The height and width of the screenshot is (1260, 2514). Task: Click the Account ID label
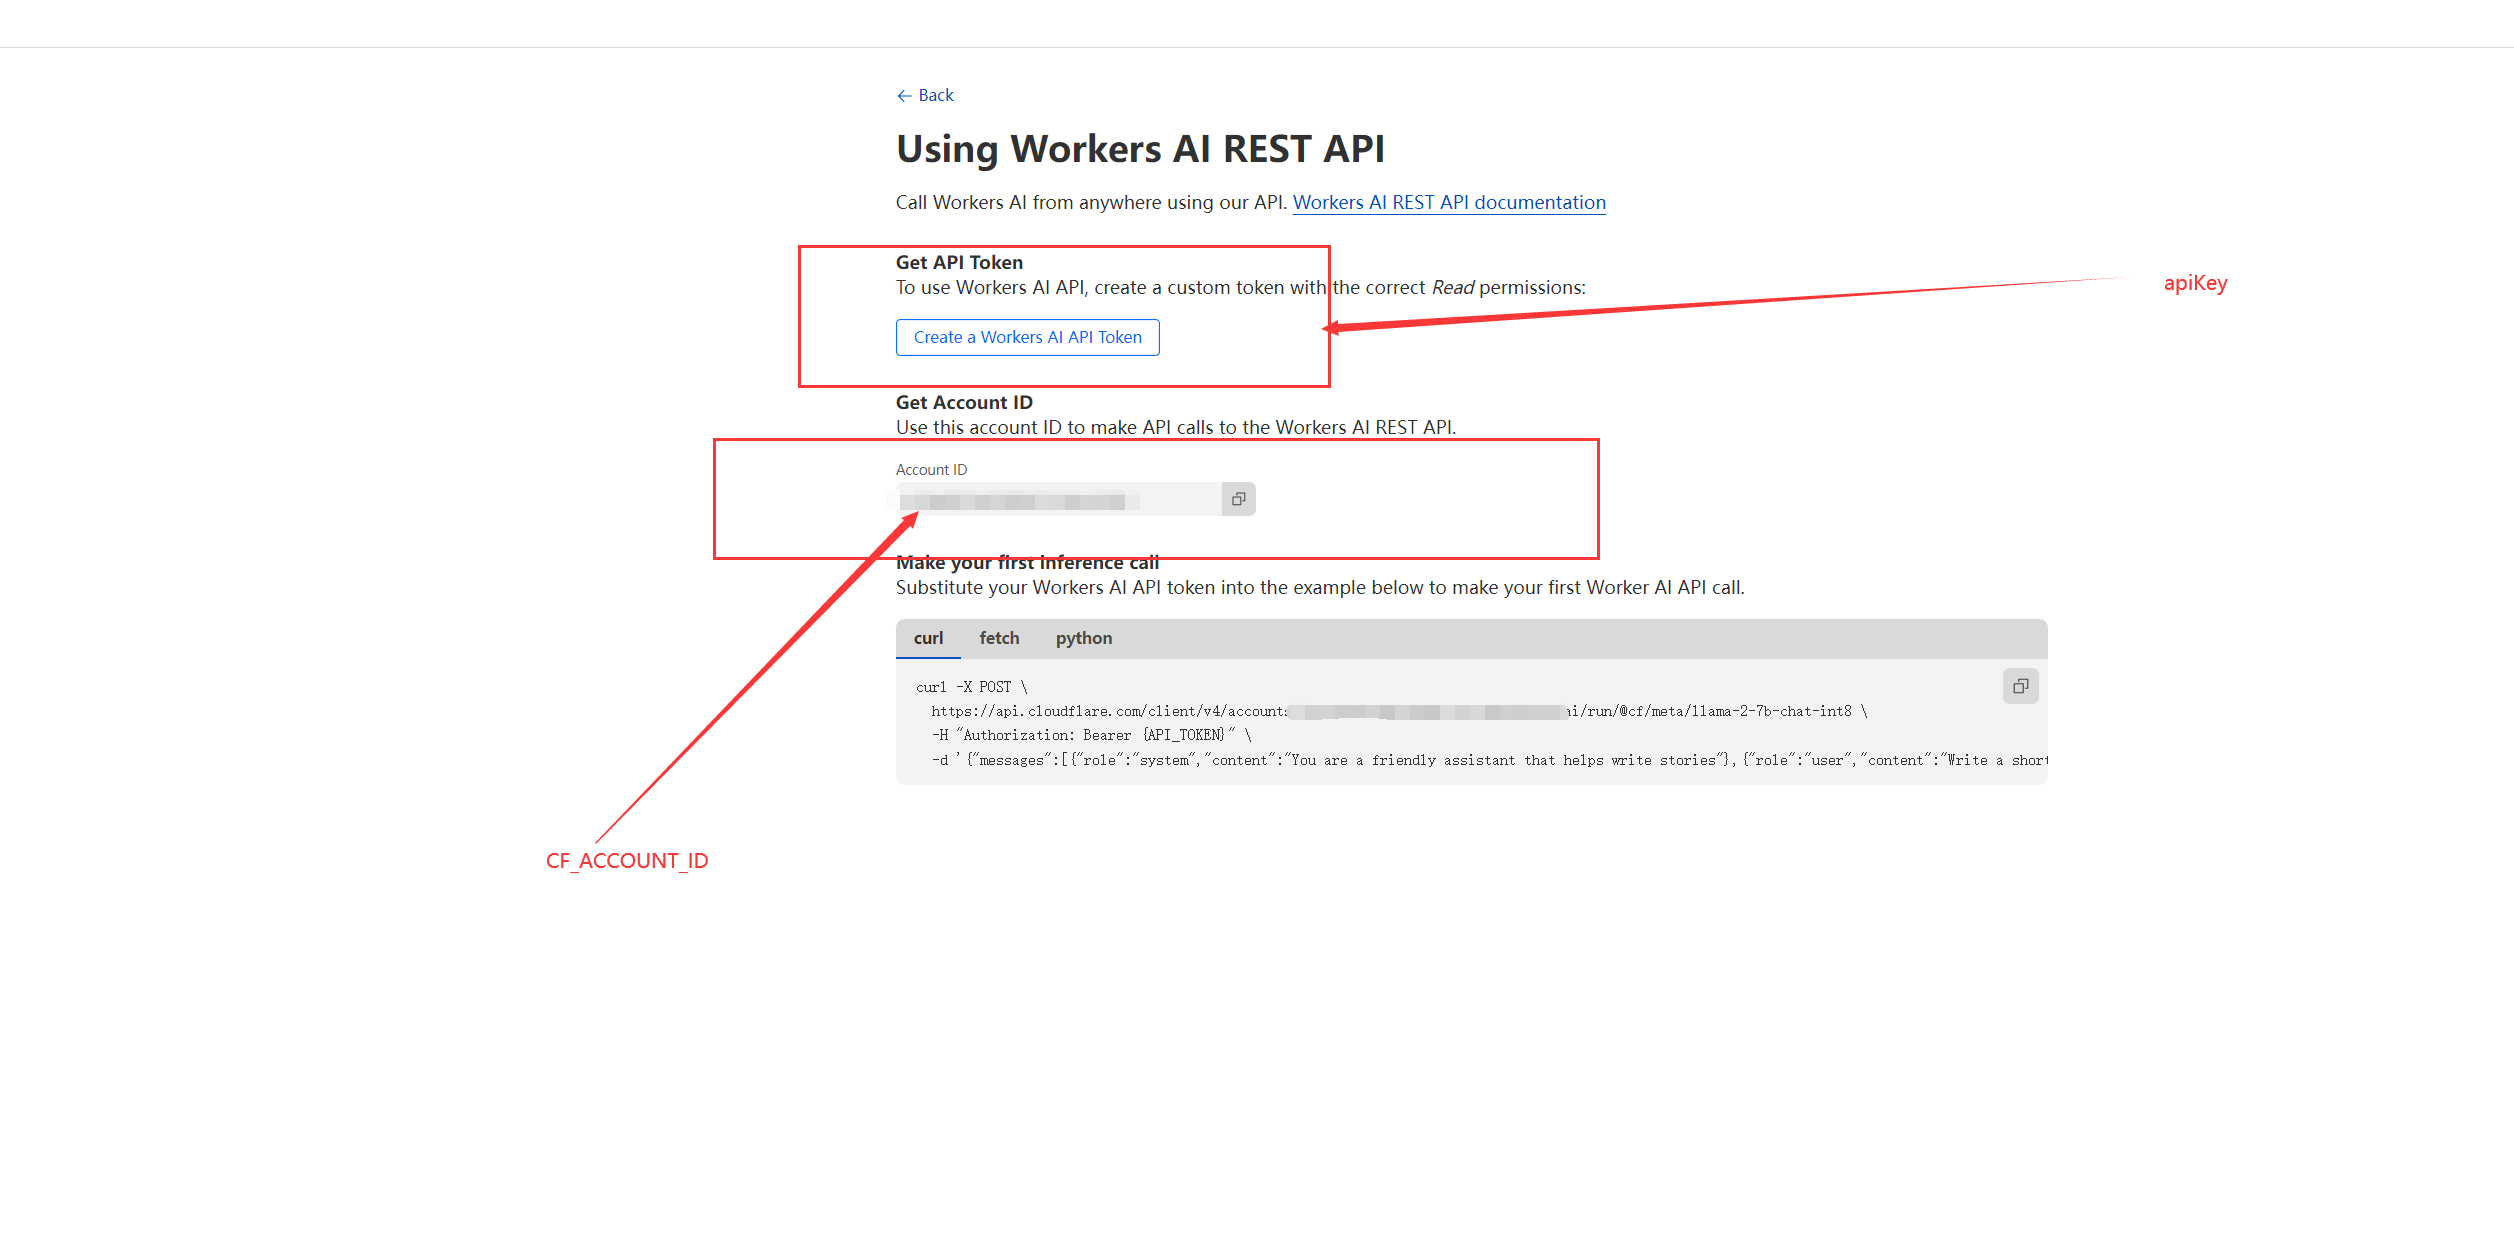[931, 470]
